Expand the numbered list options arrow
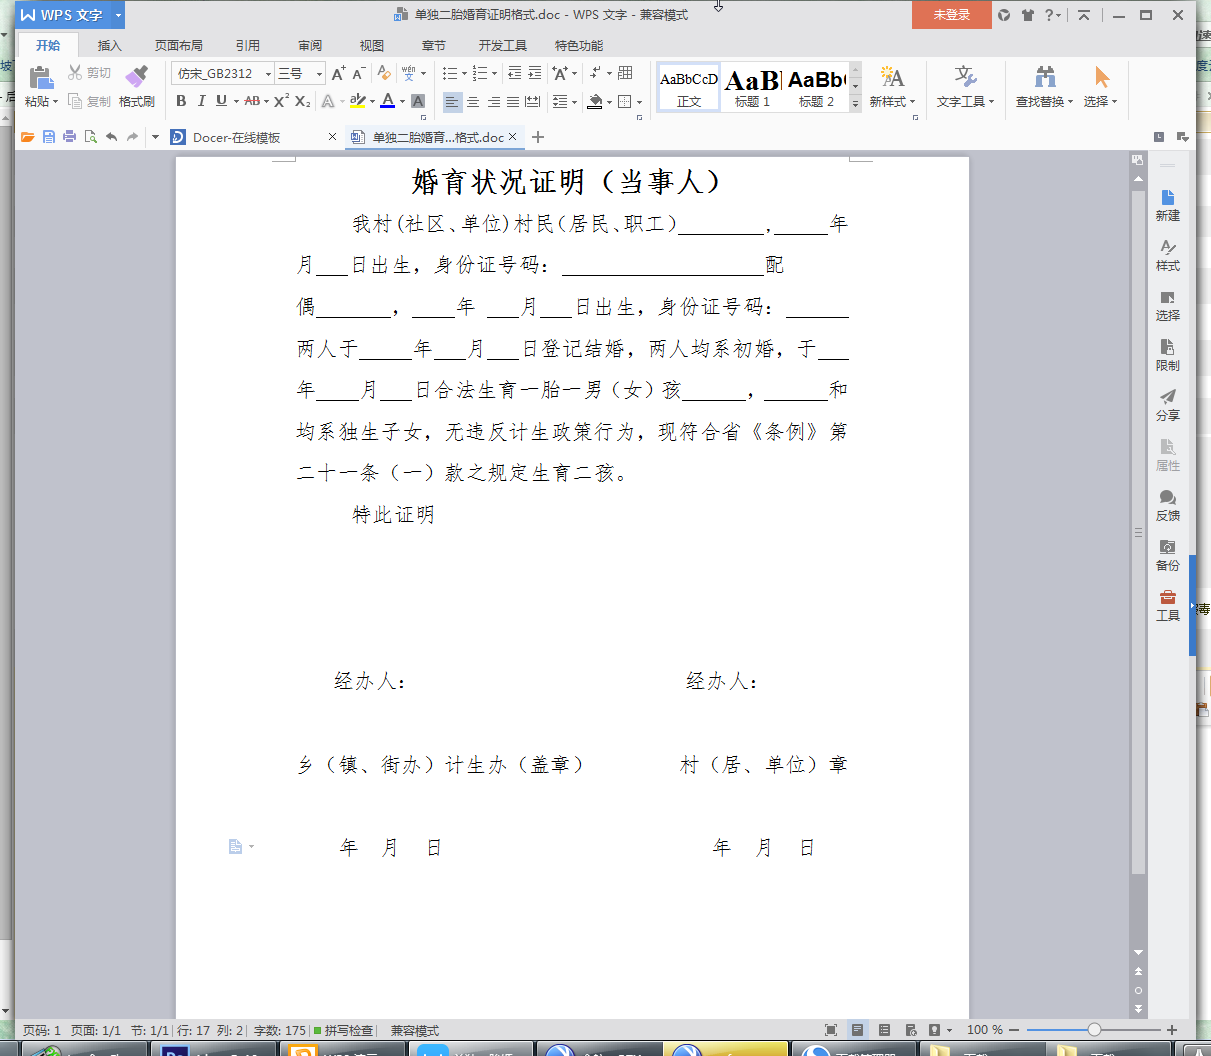 pos(494,73)
